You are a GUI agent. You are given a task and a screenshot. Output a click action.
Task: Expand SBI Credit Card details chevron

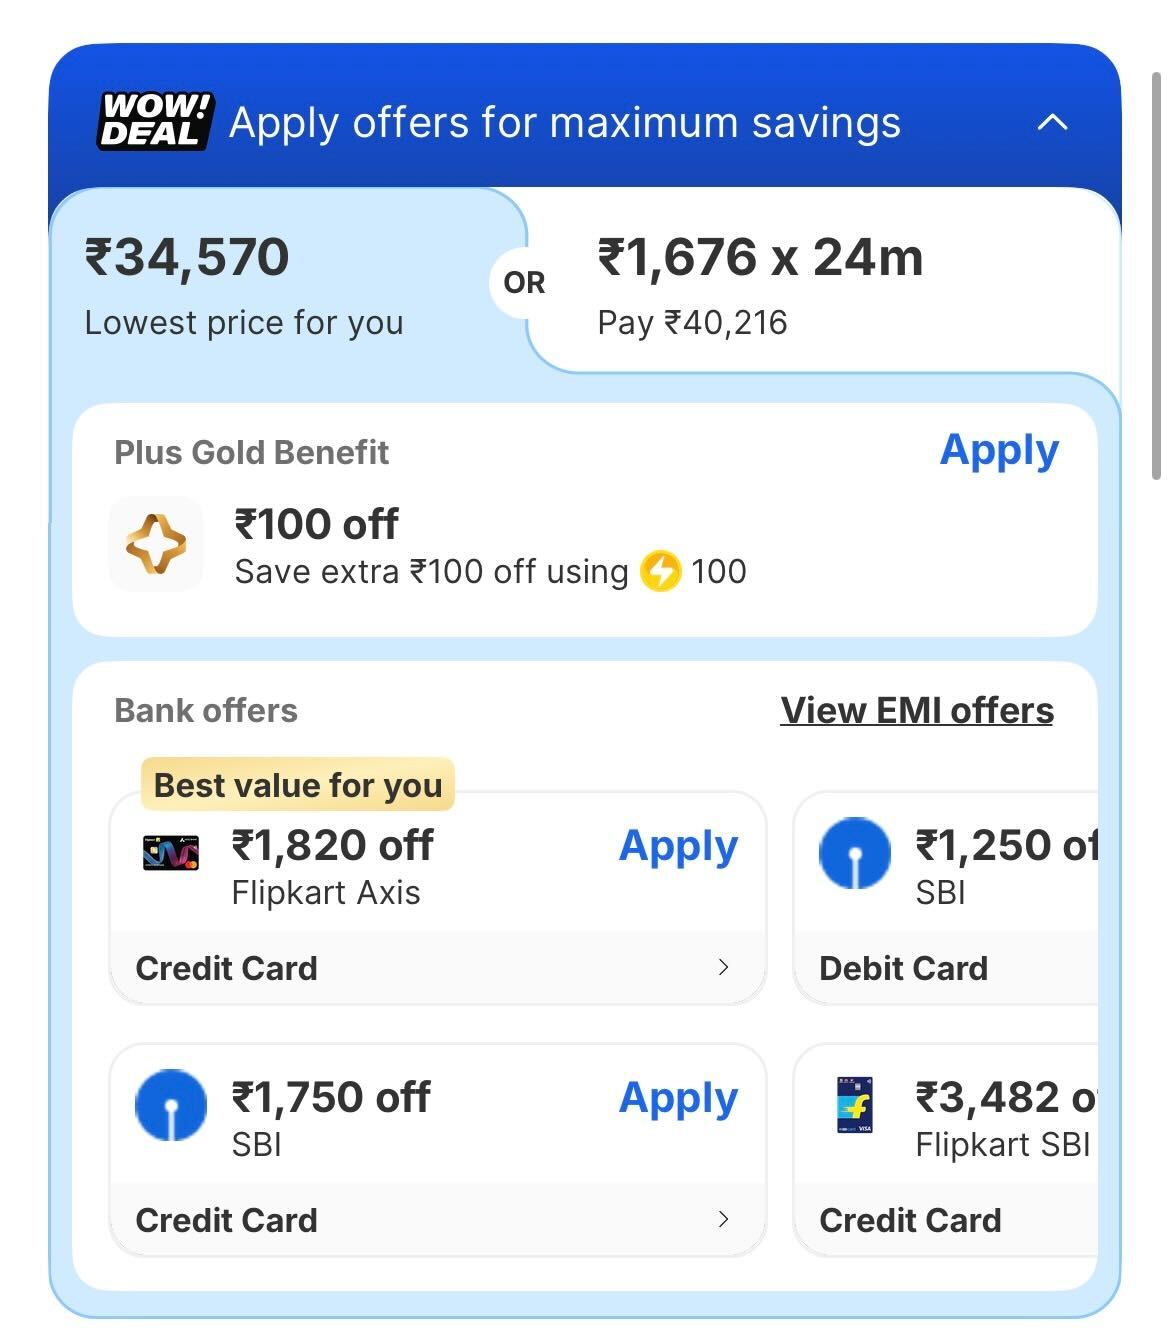[723, 1219]
